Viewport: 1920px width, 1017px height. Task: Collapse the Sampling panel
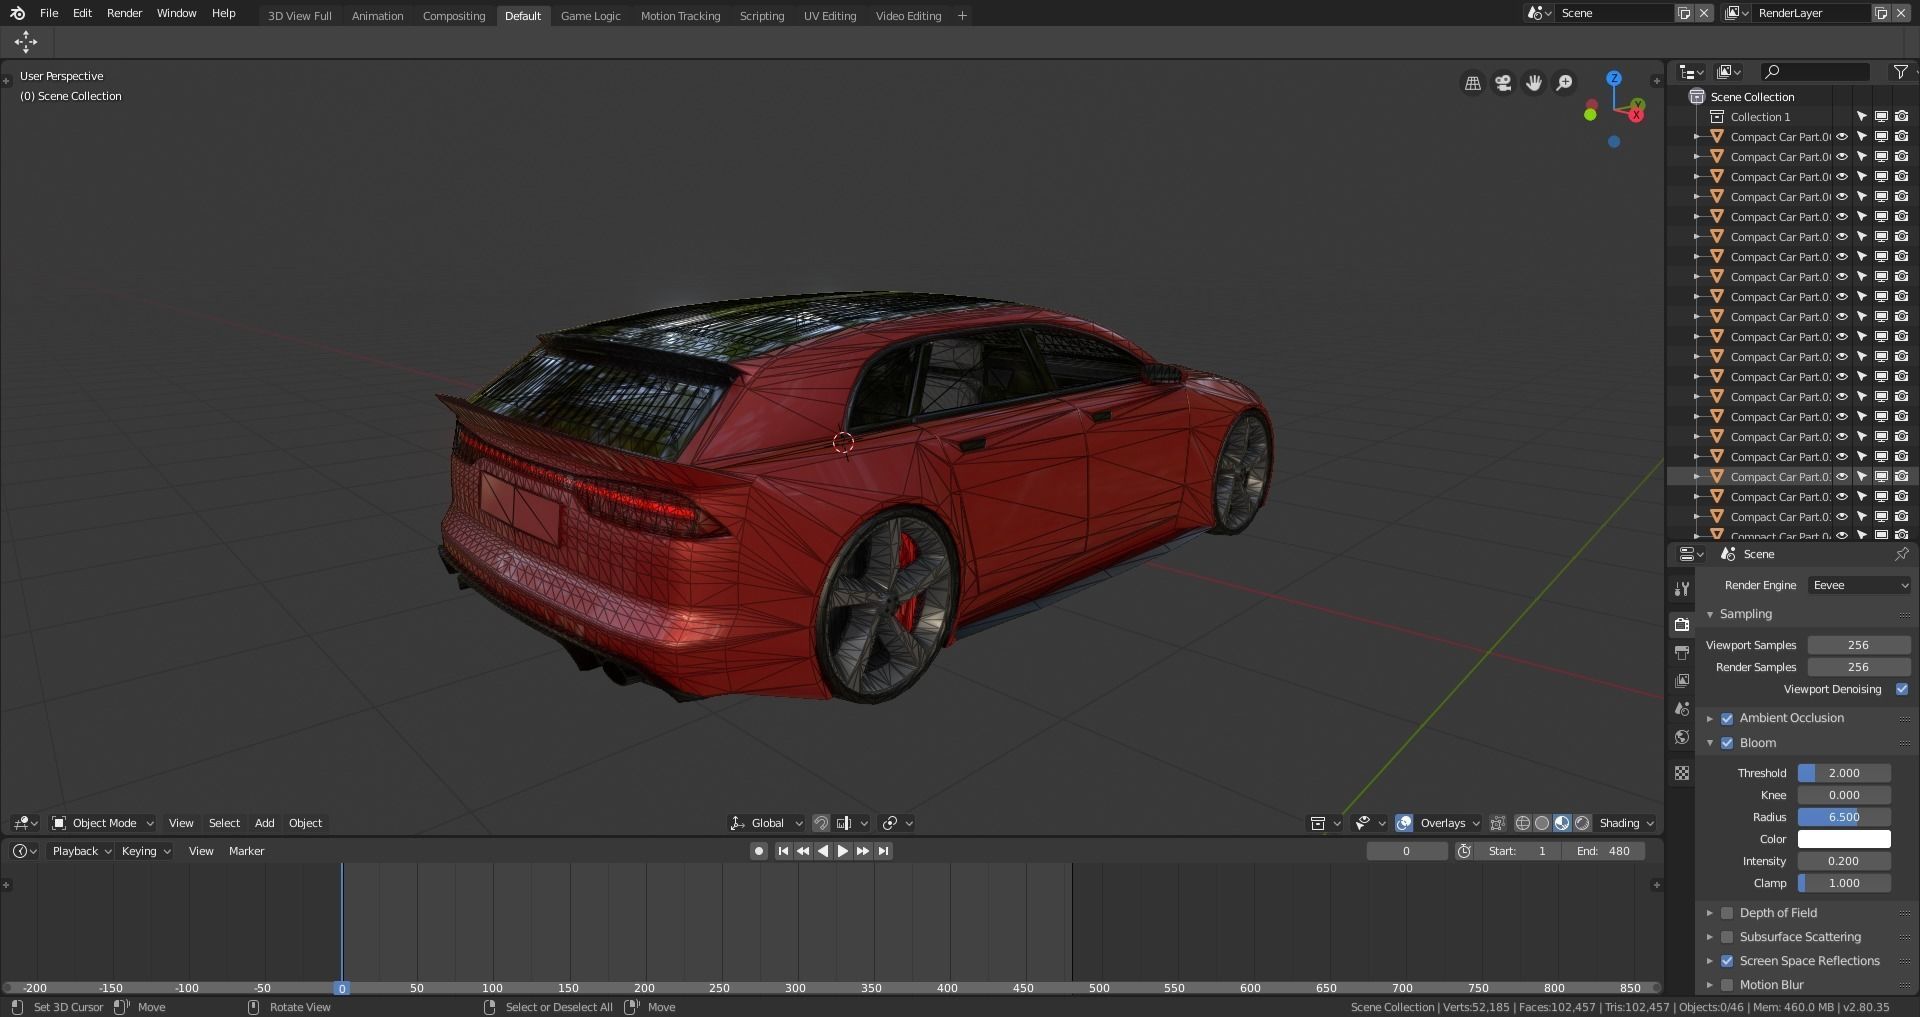click(x=1710, y=614)
